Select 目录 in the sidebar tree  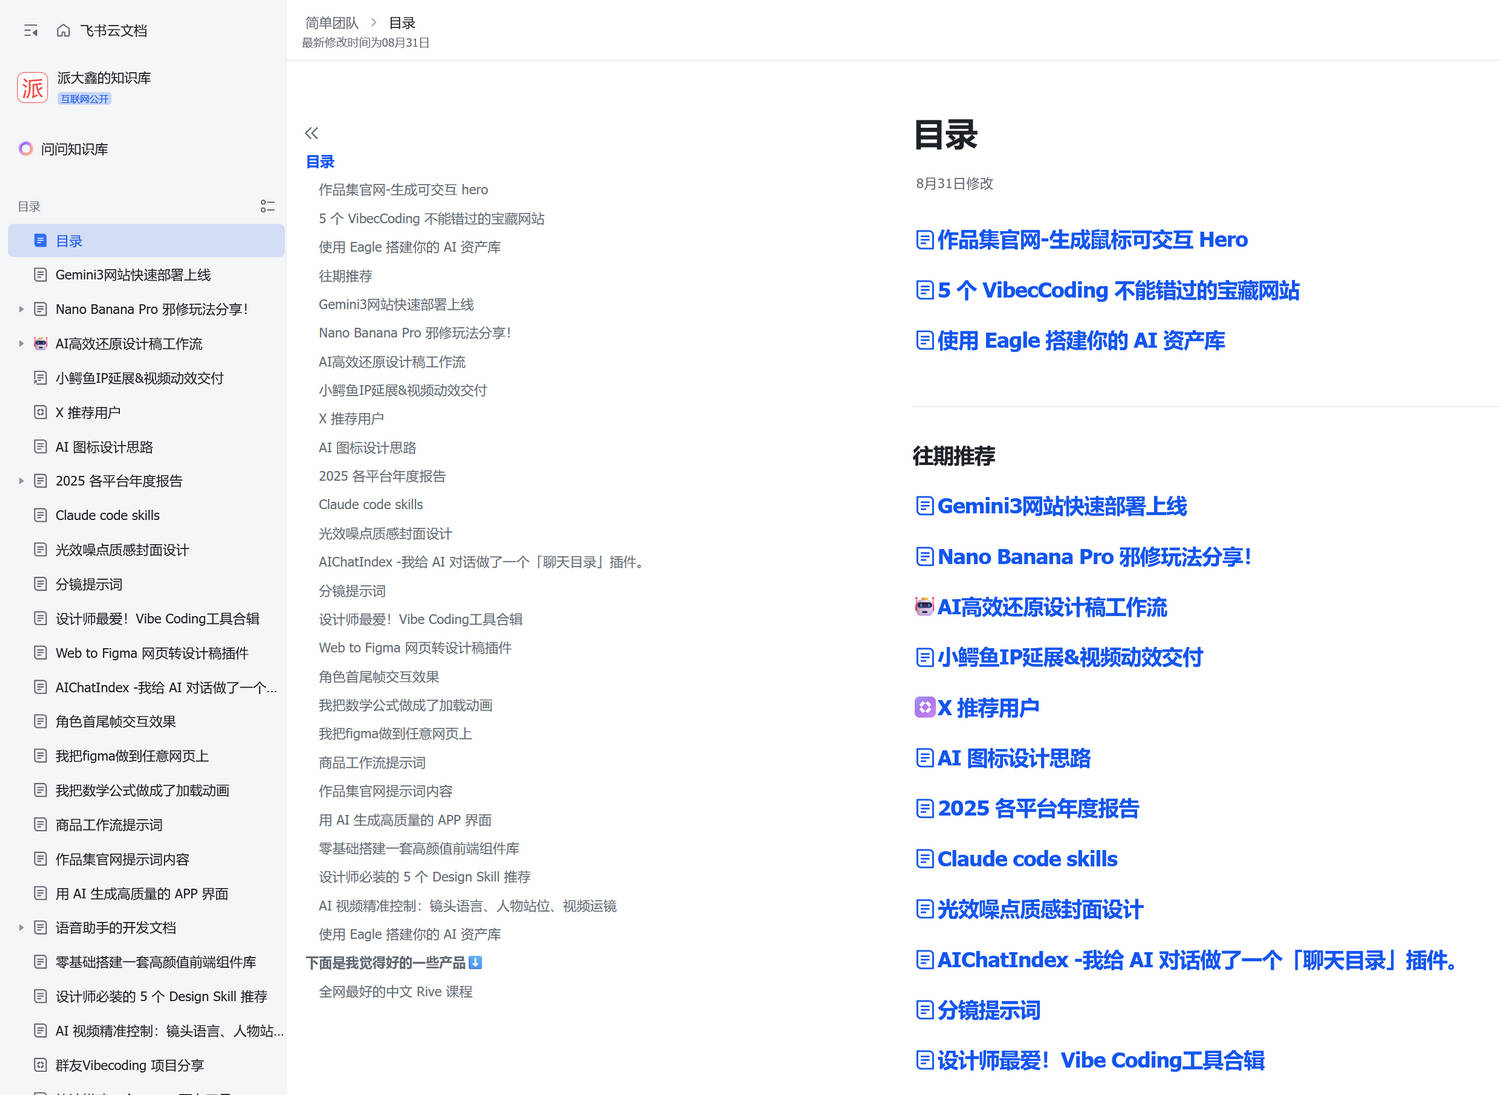click(146, 241)
